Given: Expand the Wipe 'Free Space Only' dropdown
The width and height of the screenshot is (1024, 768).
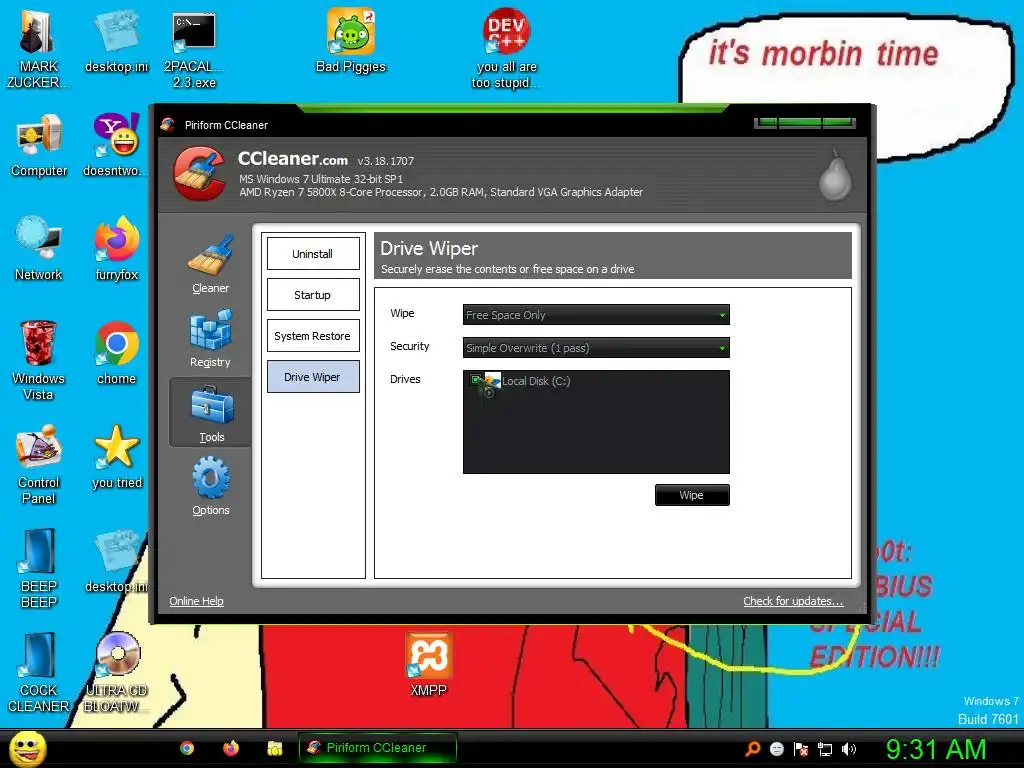Looking at the screenshot, I should (x=596, y=315).
